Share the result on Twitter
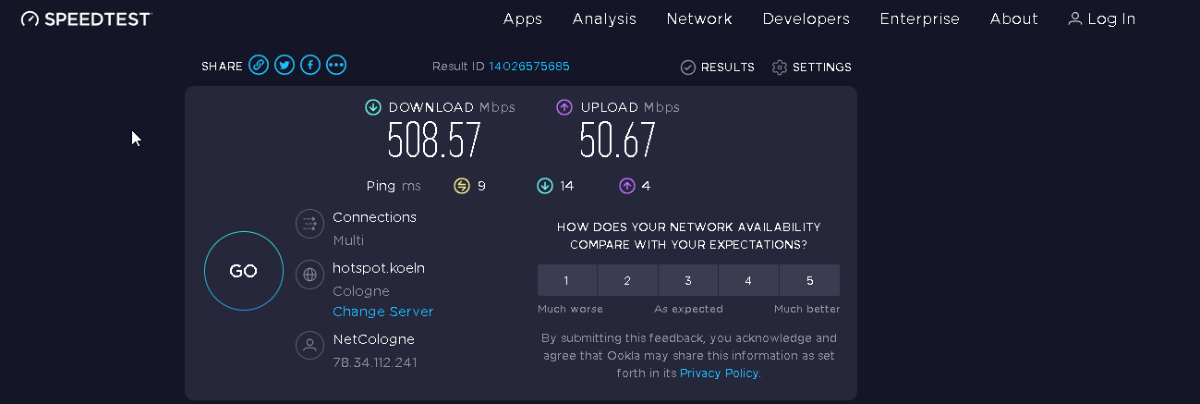The width and height of the screenshot is (1200, 404). pyautogui.click(x=284, y=65)
